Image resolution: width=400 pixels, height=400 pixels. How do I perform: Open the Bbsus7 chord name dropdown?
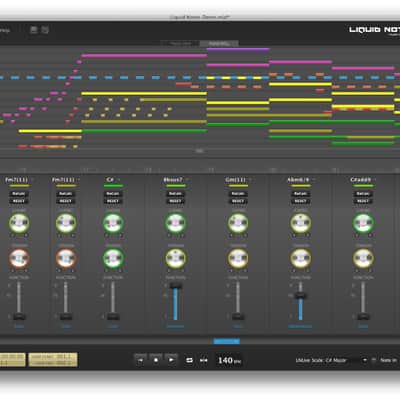tap(187, 180)
